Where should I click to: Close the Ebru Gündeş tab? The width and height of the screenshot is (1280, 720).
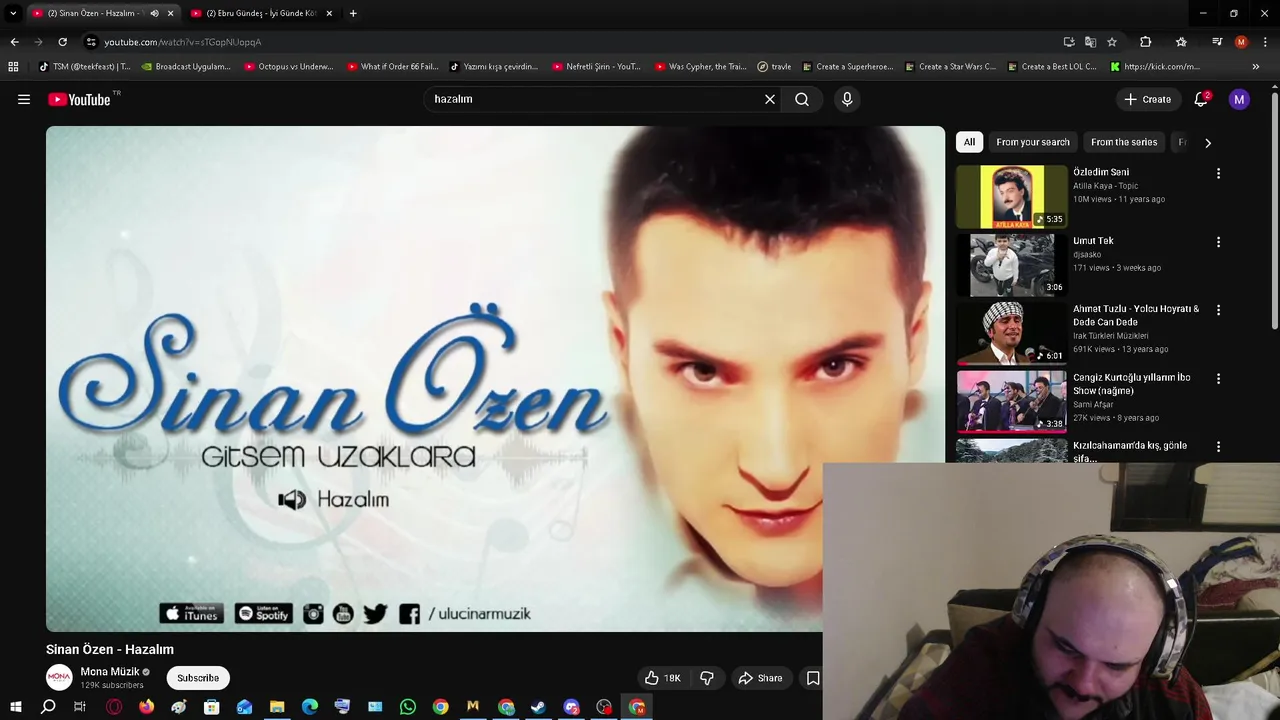pyautogui.click(x=328, y=13)
